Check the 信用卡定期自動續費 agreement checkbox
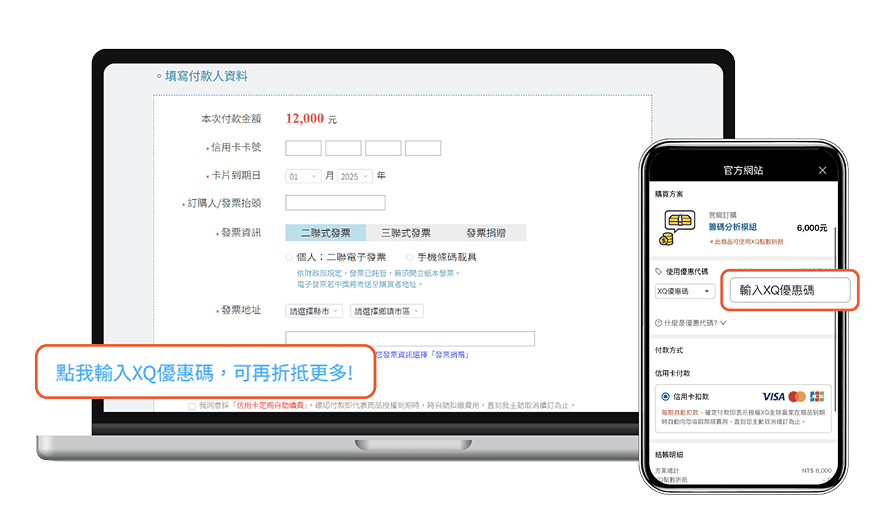 pyautogui.click(x=192, y=406)
